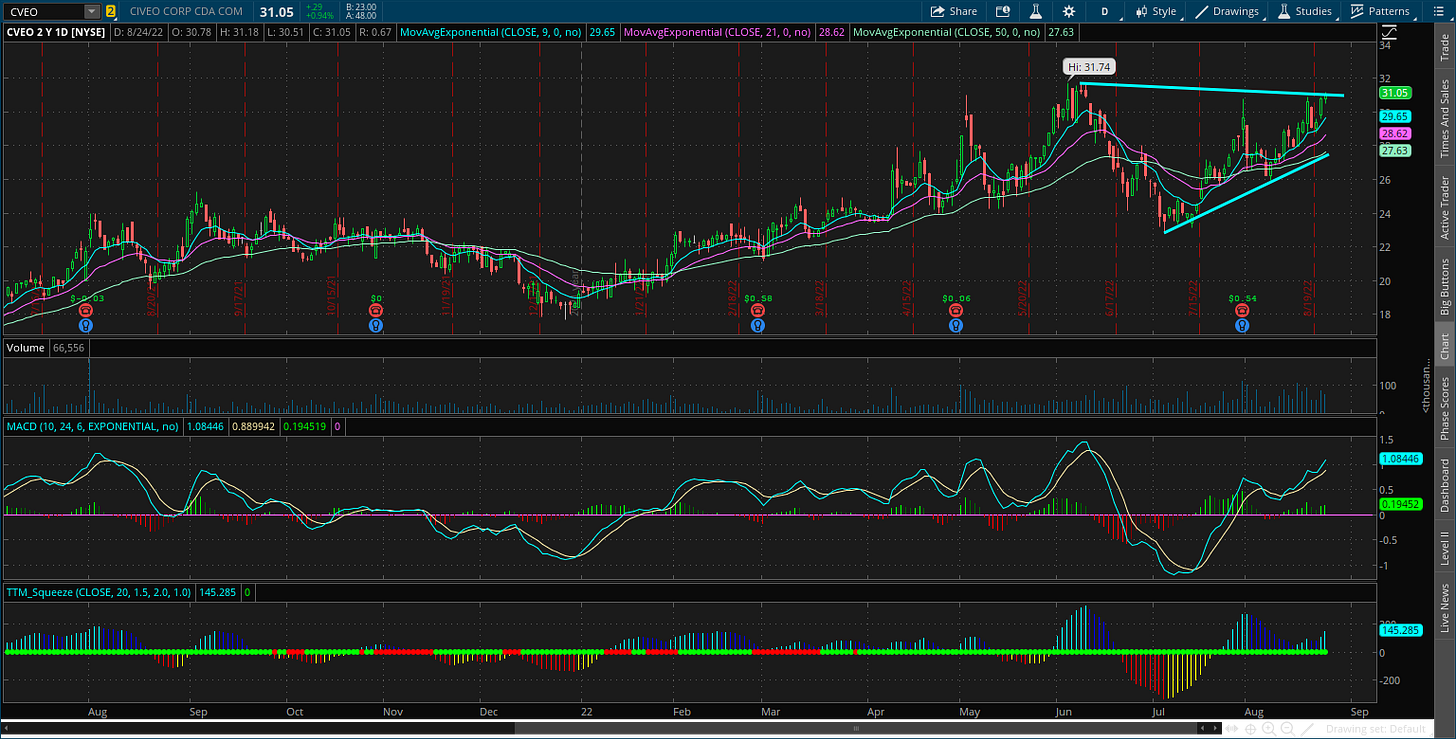Screen dimensions: 1456x739
Task: Click the earnings phone icon labeled $-0.03
Action: (87, 310)
